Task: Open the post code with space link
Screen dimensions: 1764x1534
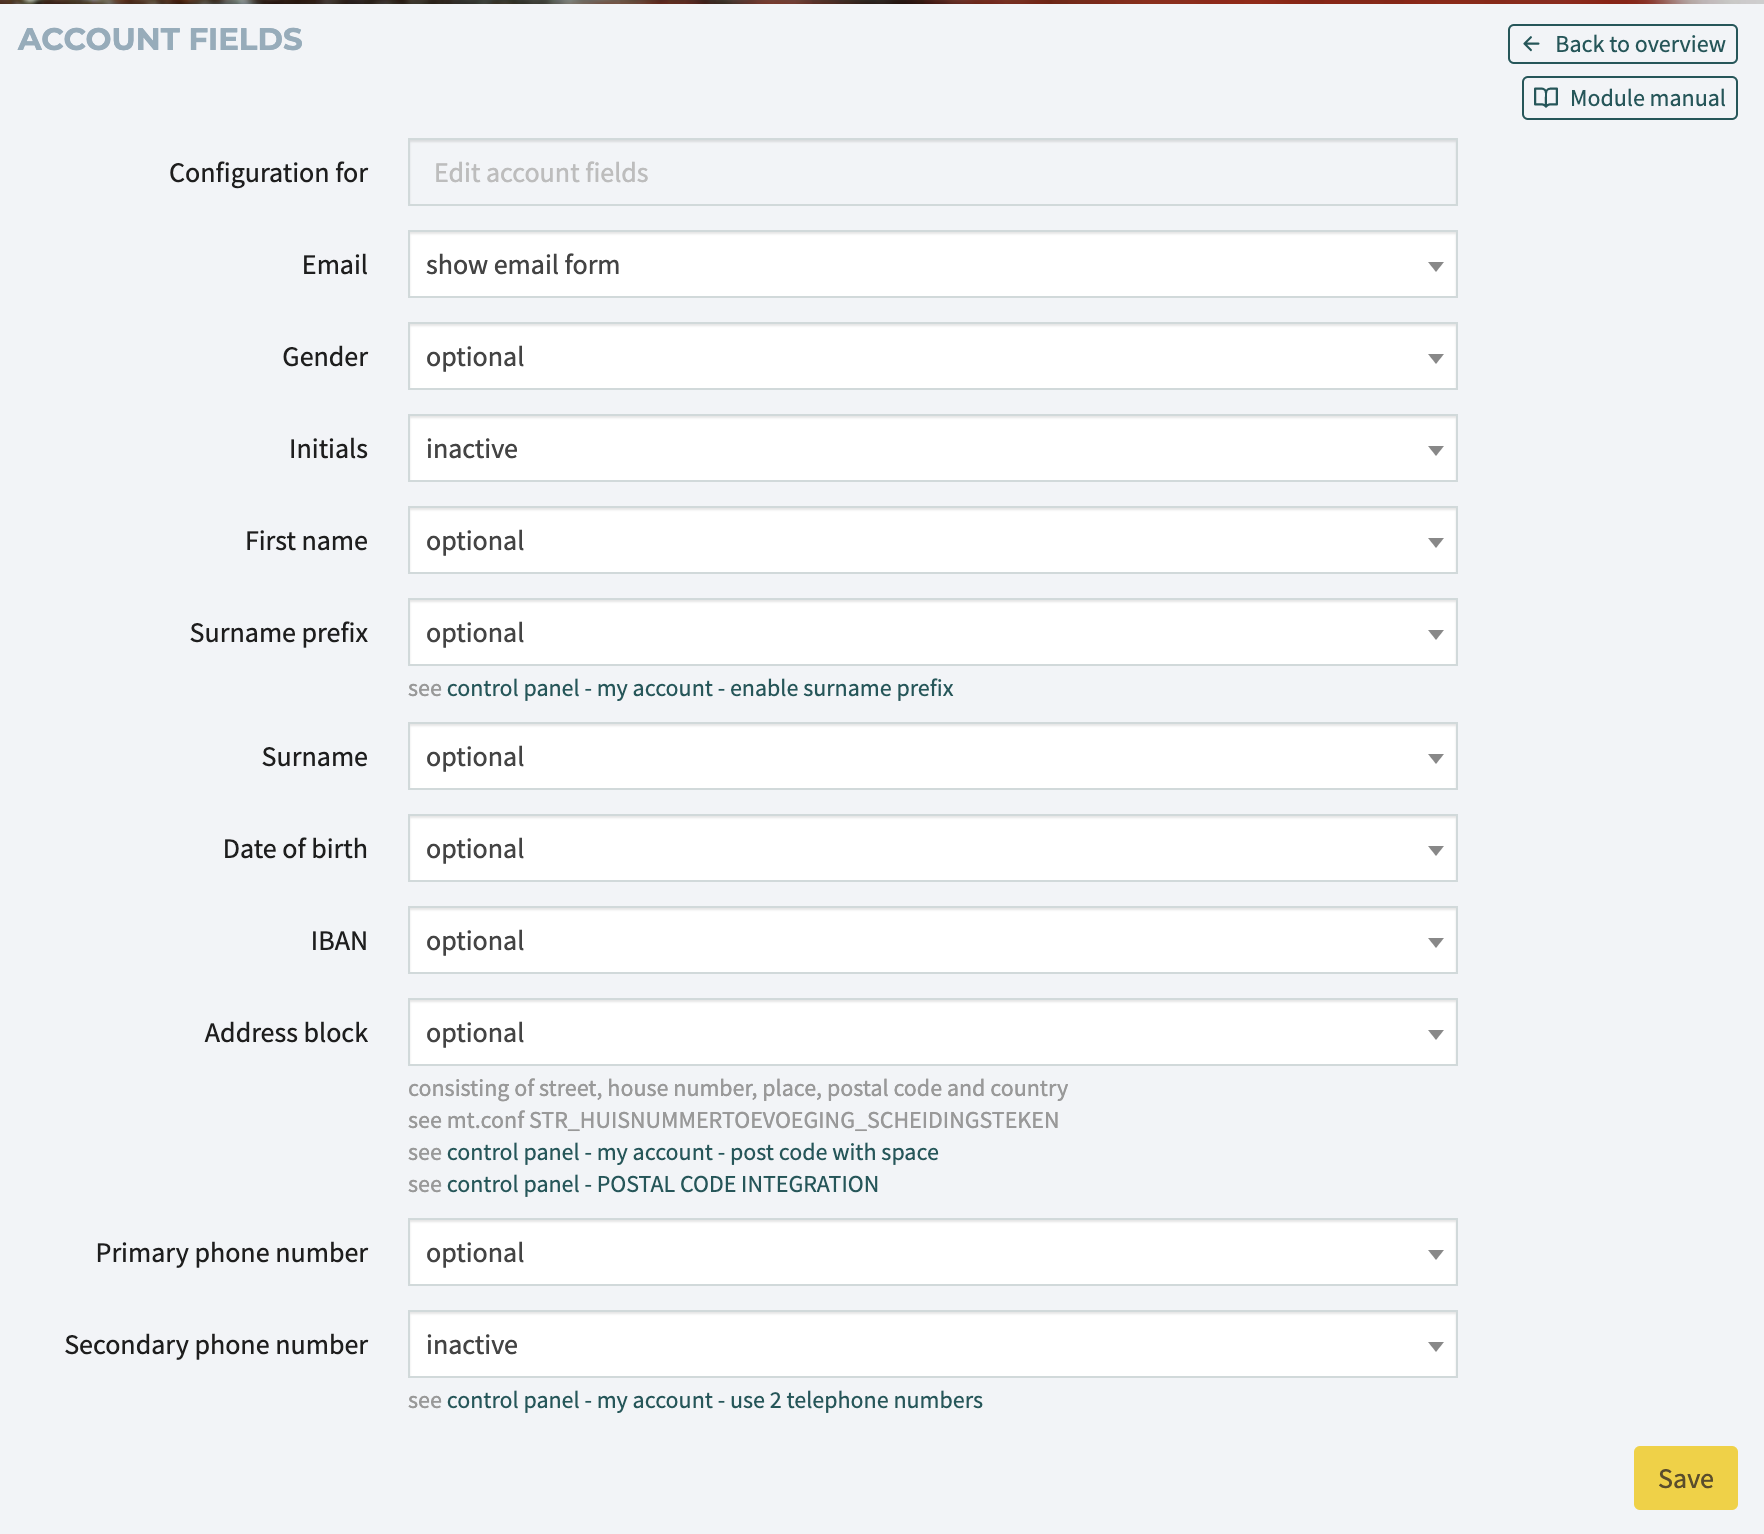Action: click(x=692, y=1152)
